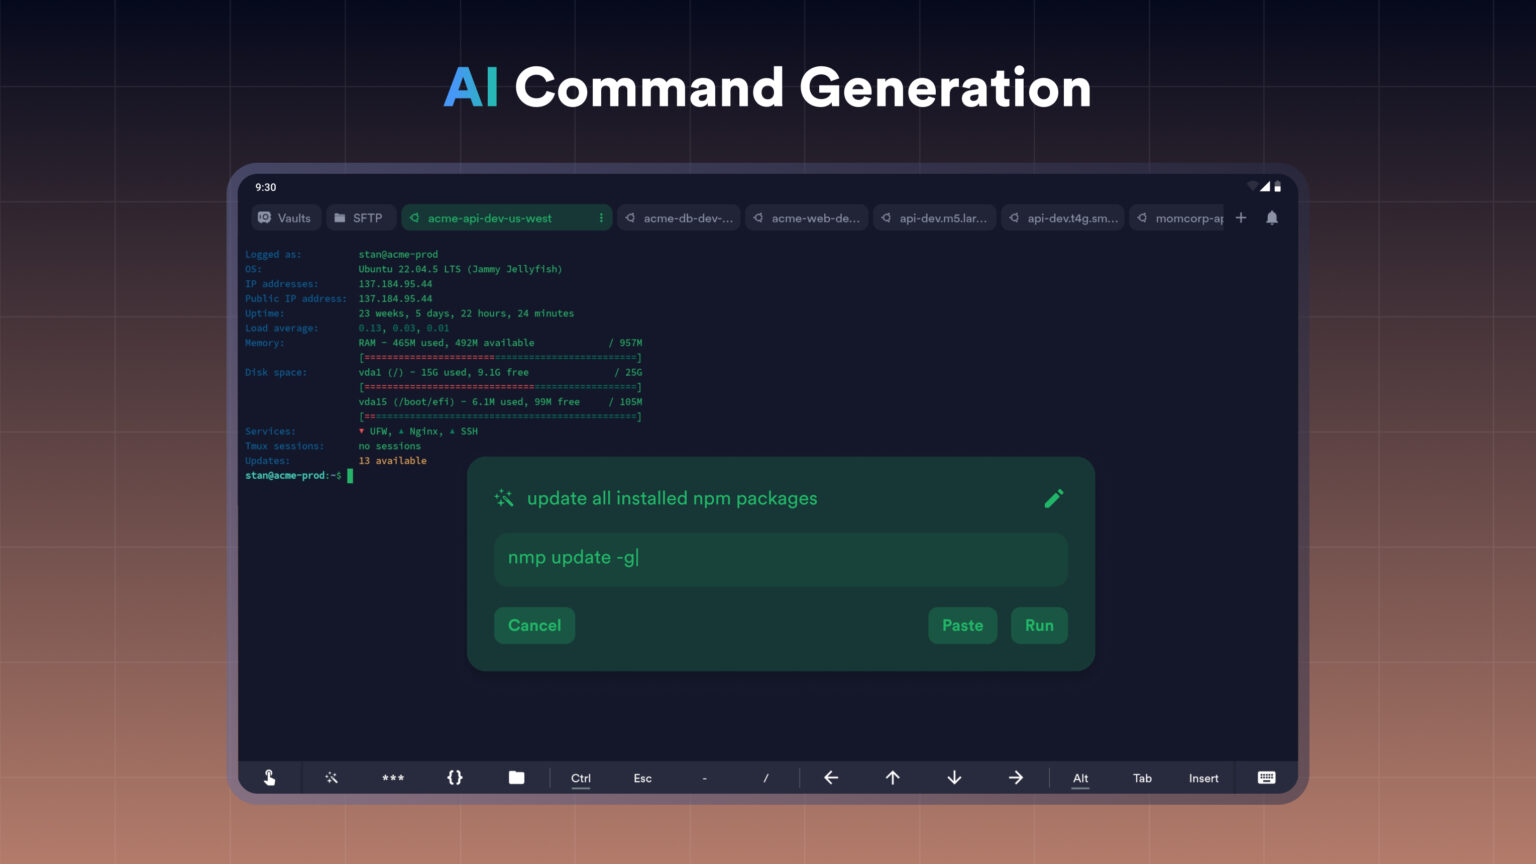Cancel the AI command dialog
The height and width of the screenshot is (864, 1536).
click(534, 625)
